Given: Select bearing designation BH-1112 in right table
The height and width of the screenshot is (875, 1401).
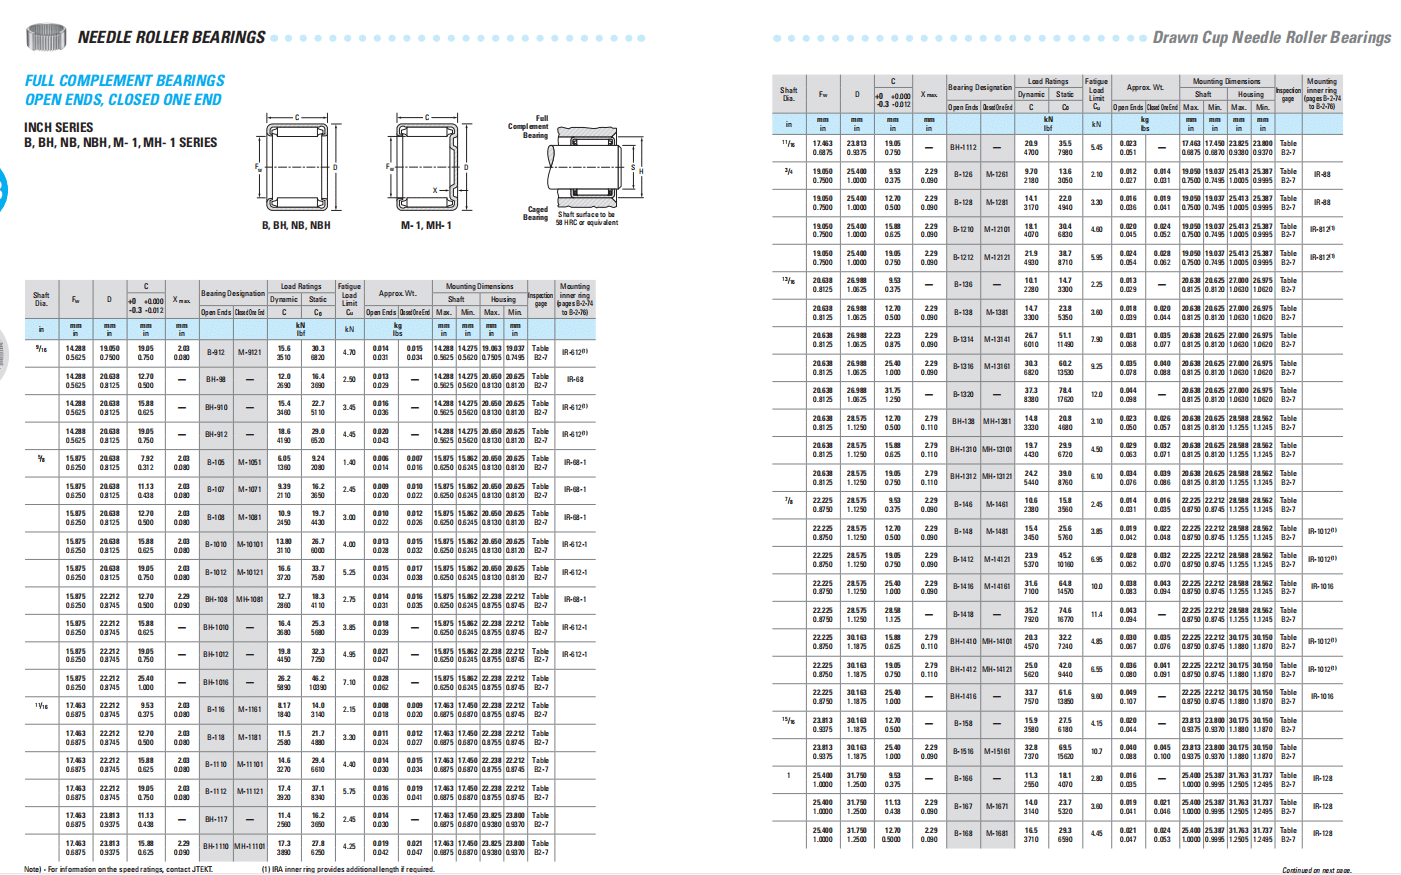Looking at the screenshot, I should (963, 147).
